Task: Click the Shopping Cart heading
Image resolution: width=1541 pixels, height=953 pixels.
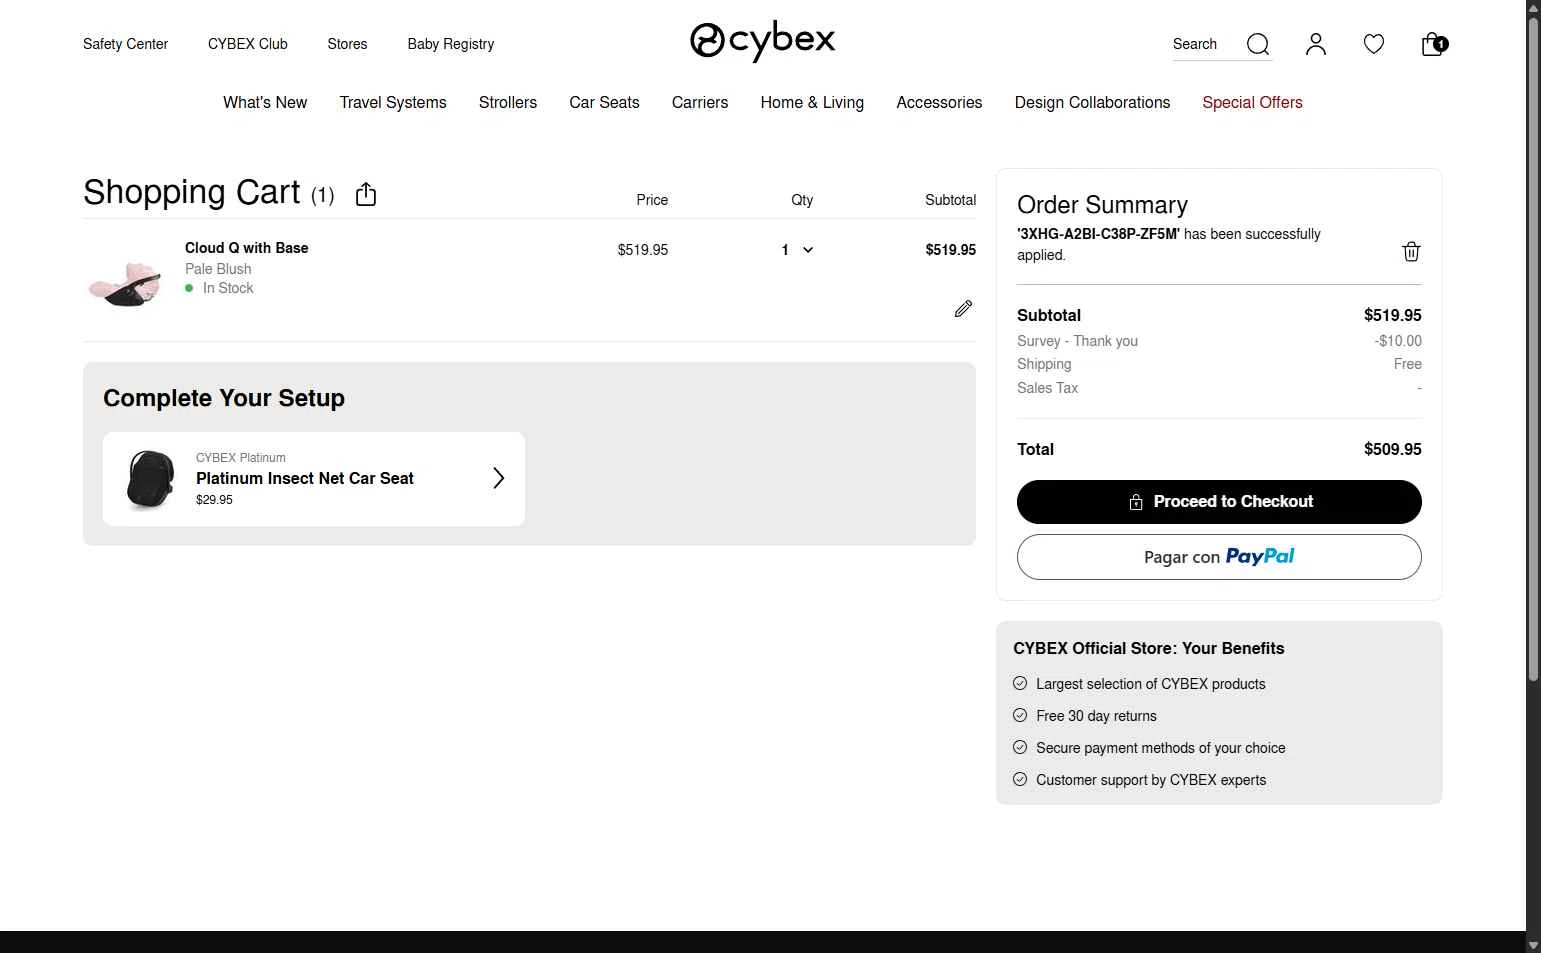Action: 192,192
